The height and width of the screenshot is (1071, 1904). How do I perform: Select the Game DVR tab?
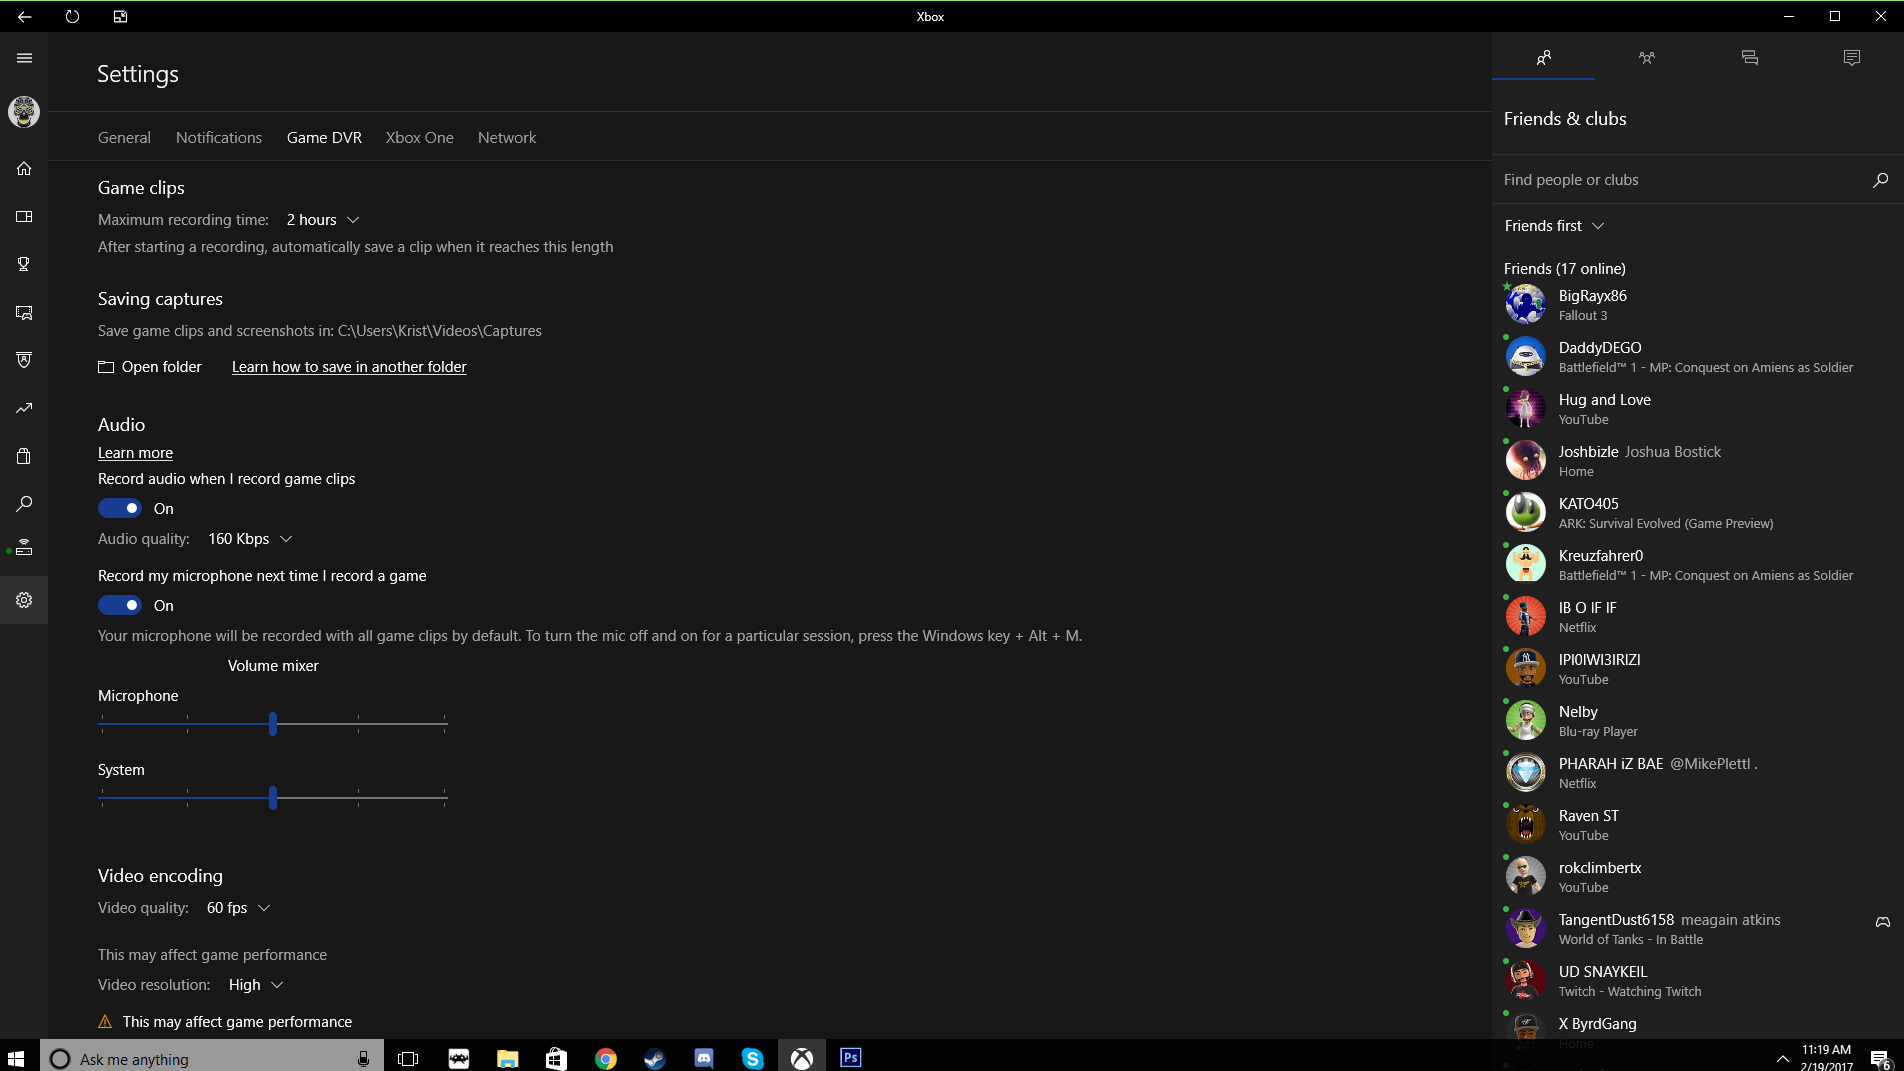pyautogui.click(x=324, y=138)
